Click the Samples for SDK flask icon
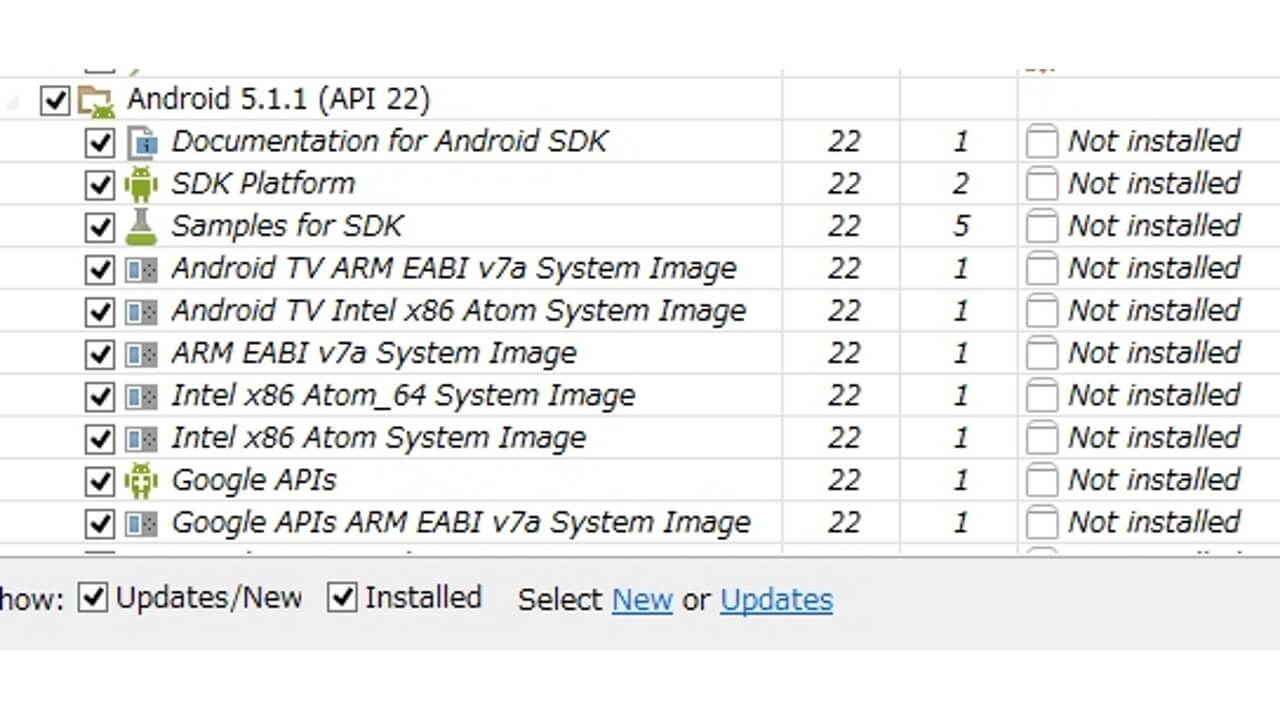This screenshot has height=720, width=1280. (143, 226)
